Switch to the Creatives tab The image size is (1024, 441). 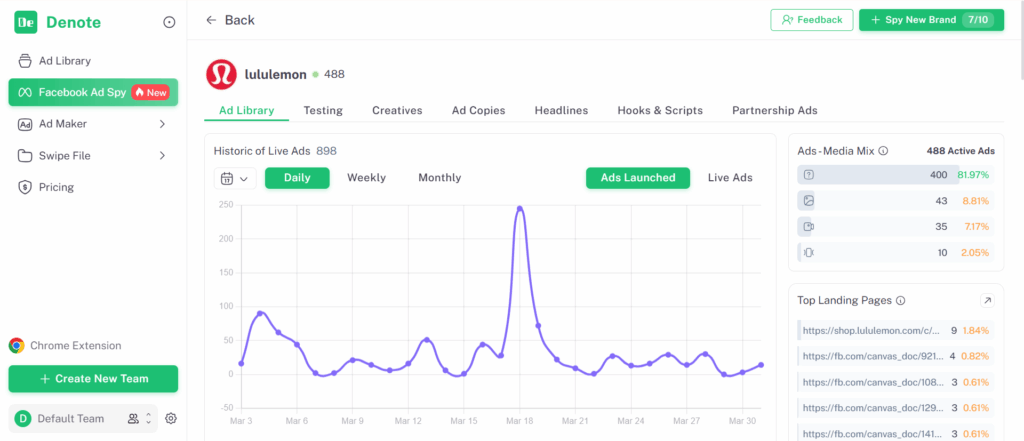(x=397, y=110)
